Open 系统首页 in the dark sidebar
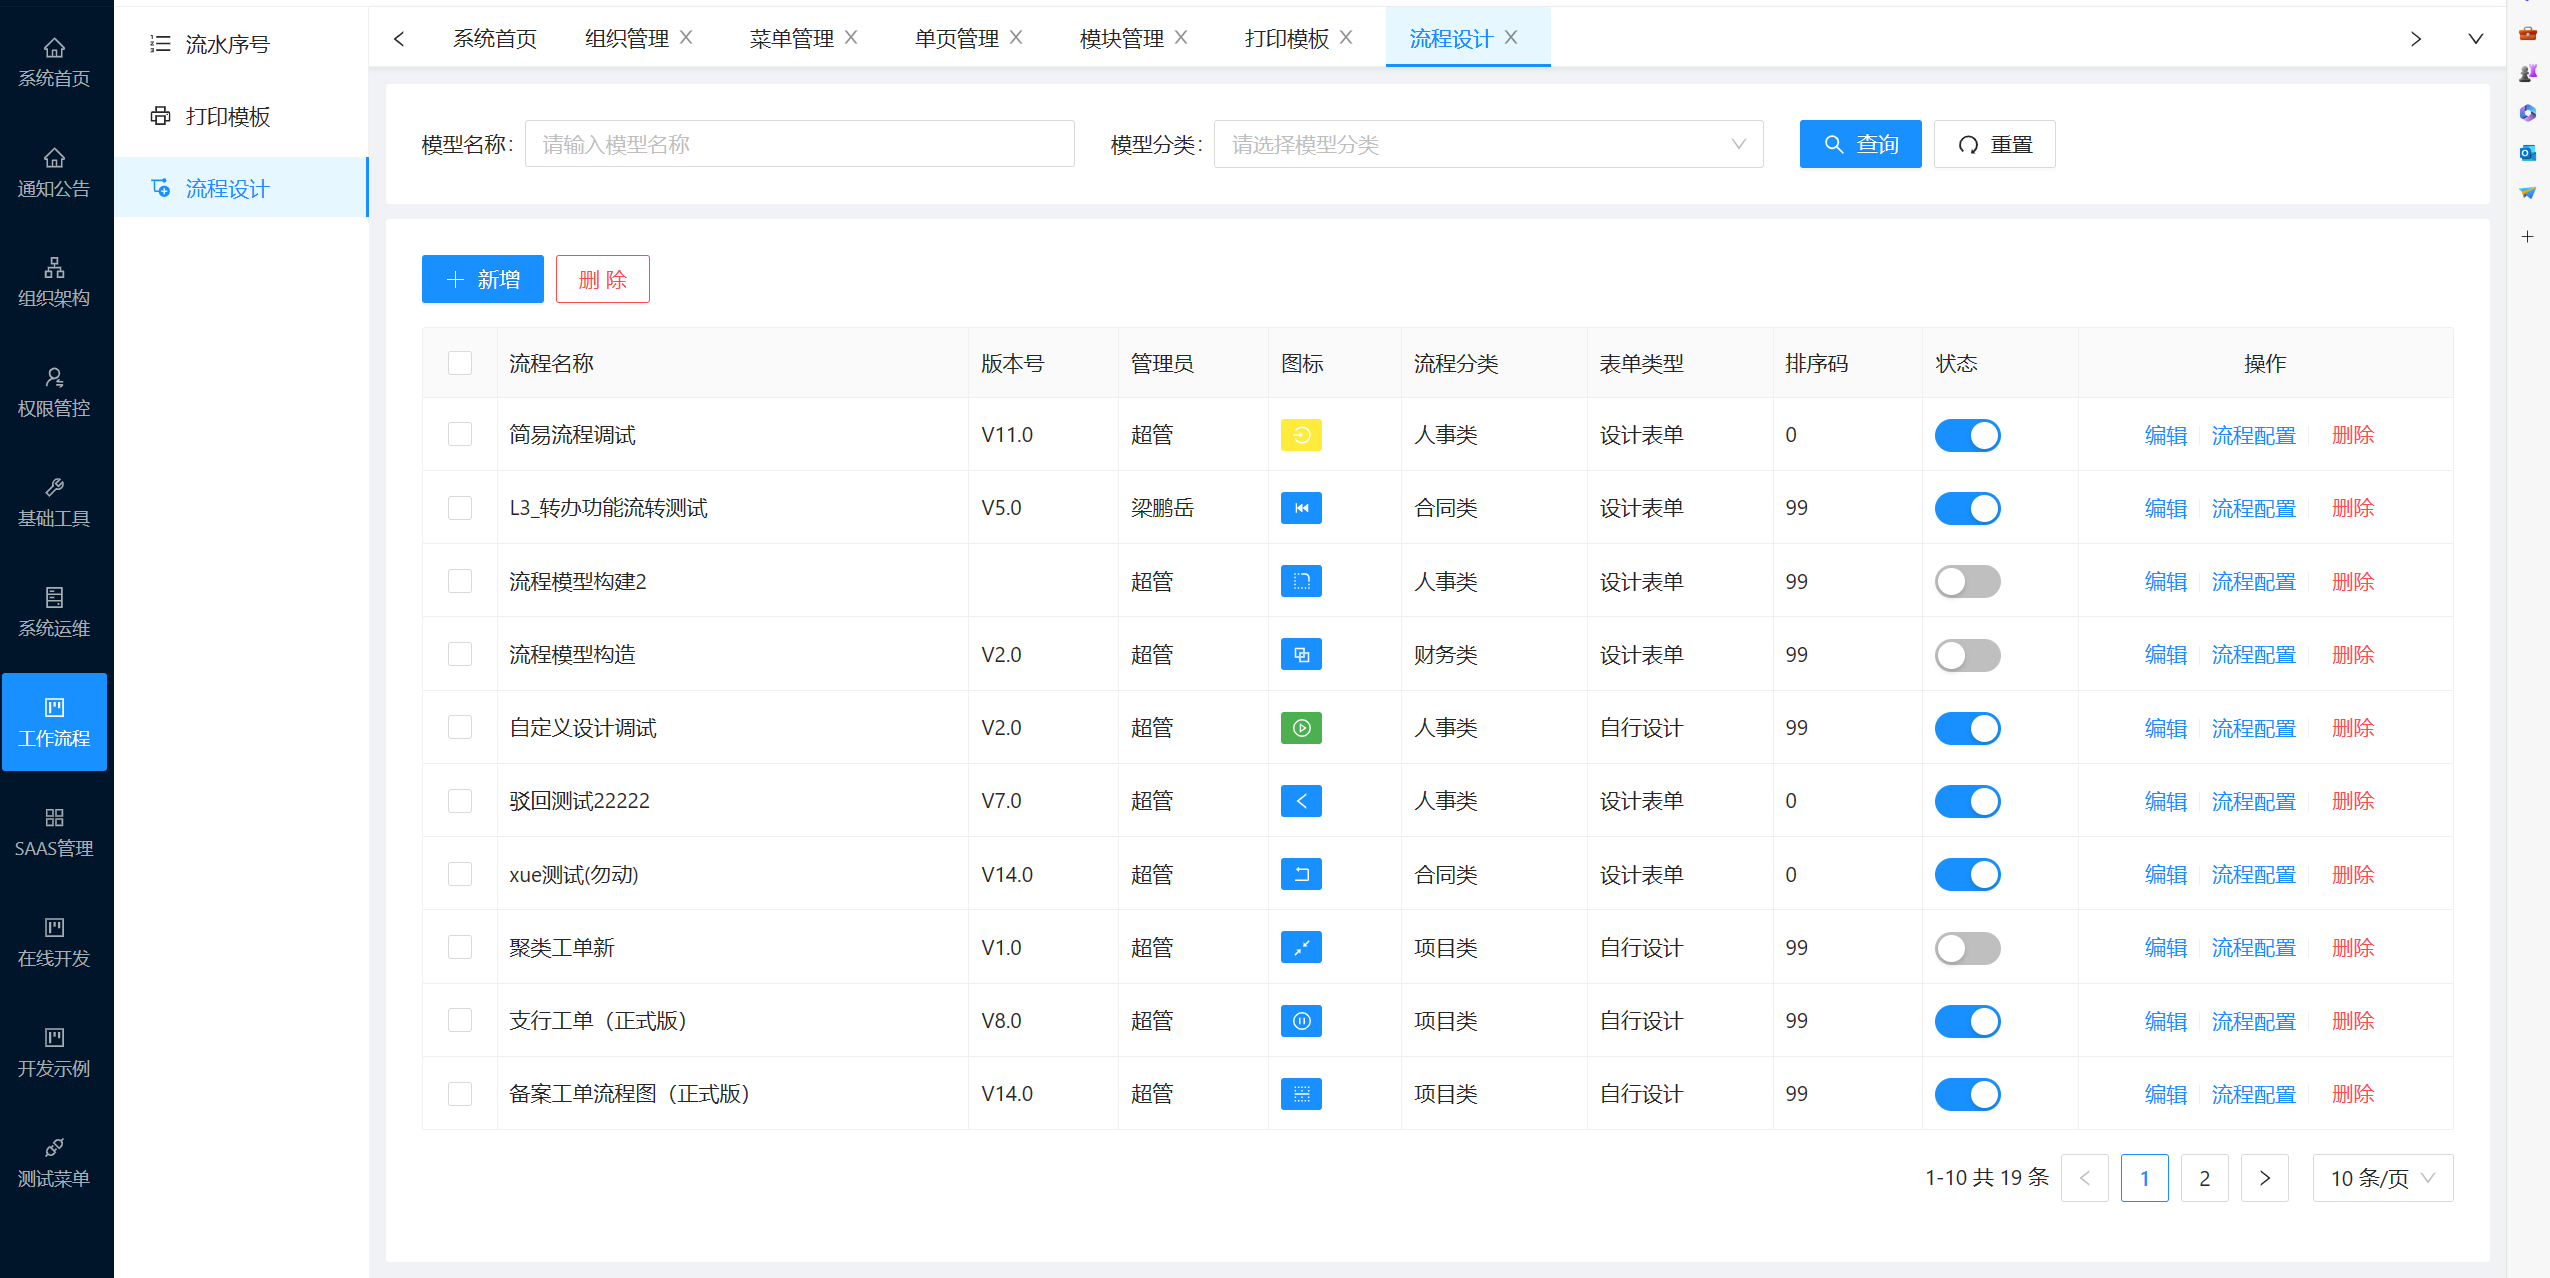This screenshot has width=2550, height=1278. 54,62
